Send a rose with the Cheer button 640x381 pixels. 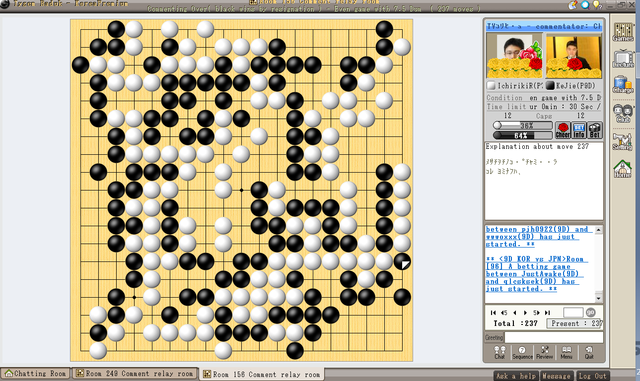(x=563, y=130)
